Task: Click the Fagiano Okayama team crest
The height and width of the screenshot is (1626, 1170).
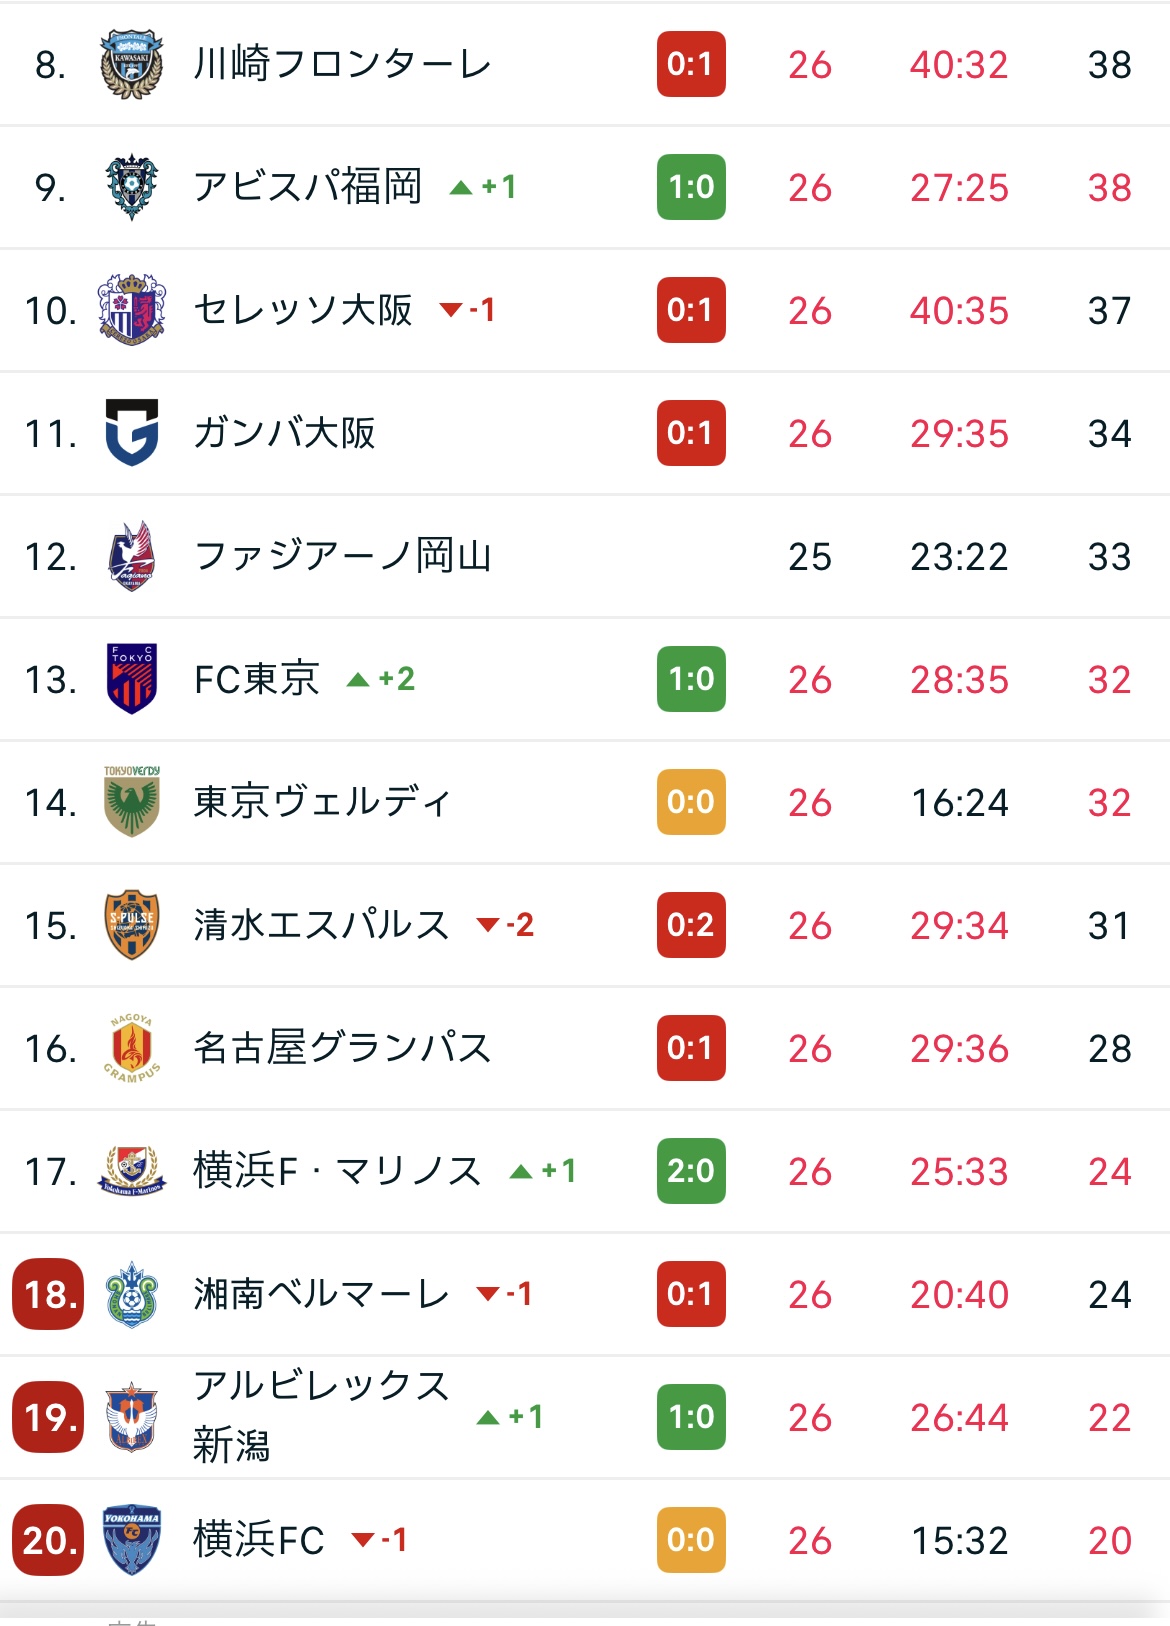Action: [x=132, y=556]
